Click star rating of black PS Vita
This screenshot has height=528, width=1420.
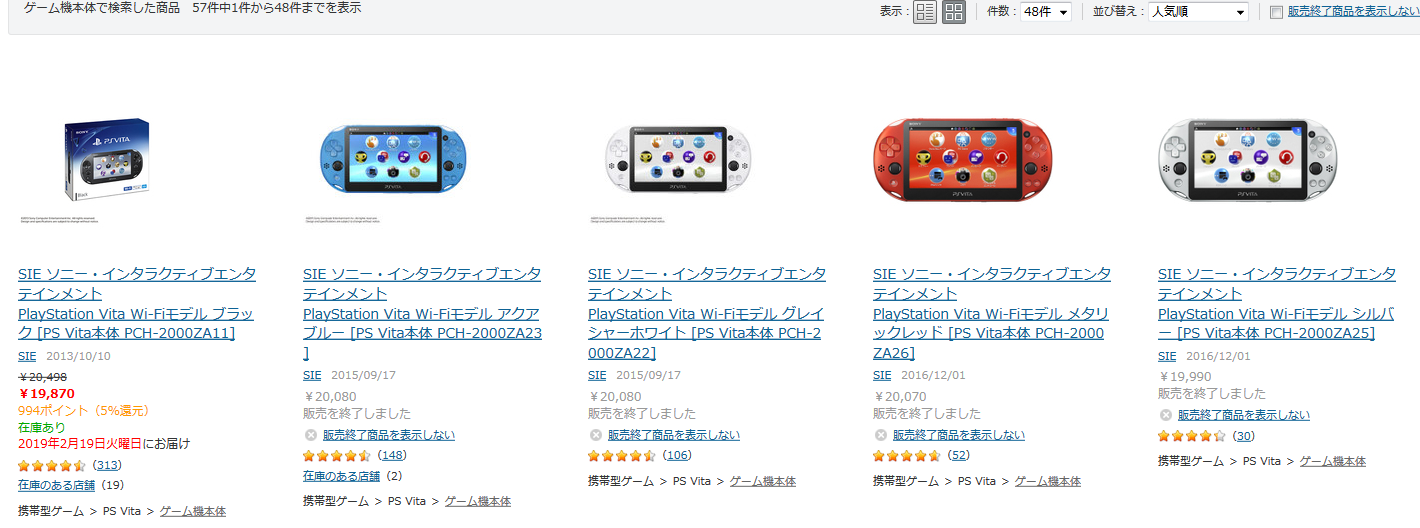pyautogui.click(x=52, y=465)
